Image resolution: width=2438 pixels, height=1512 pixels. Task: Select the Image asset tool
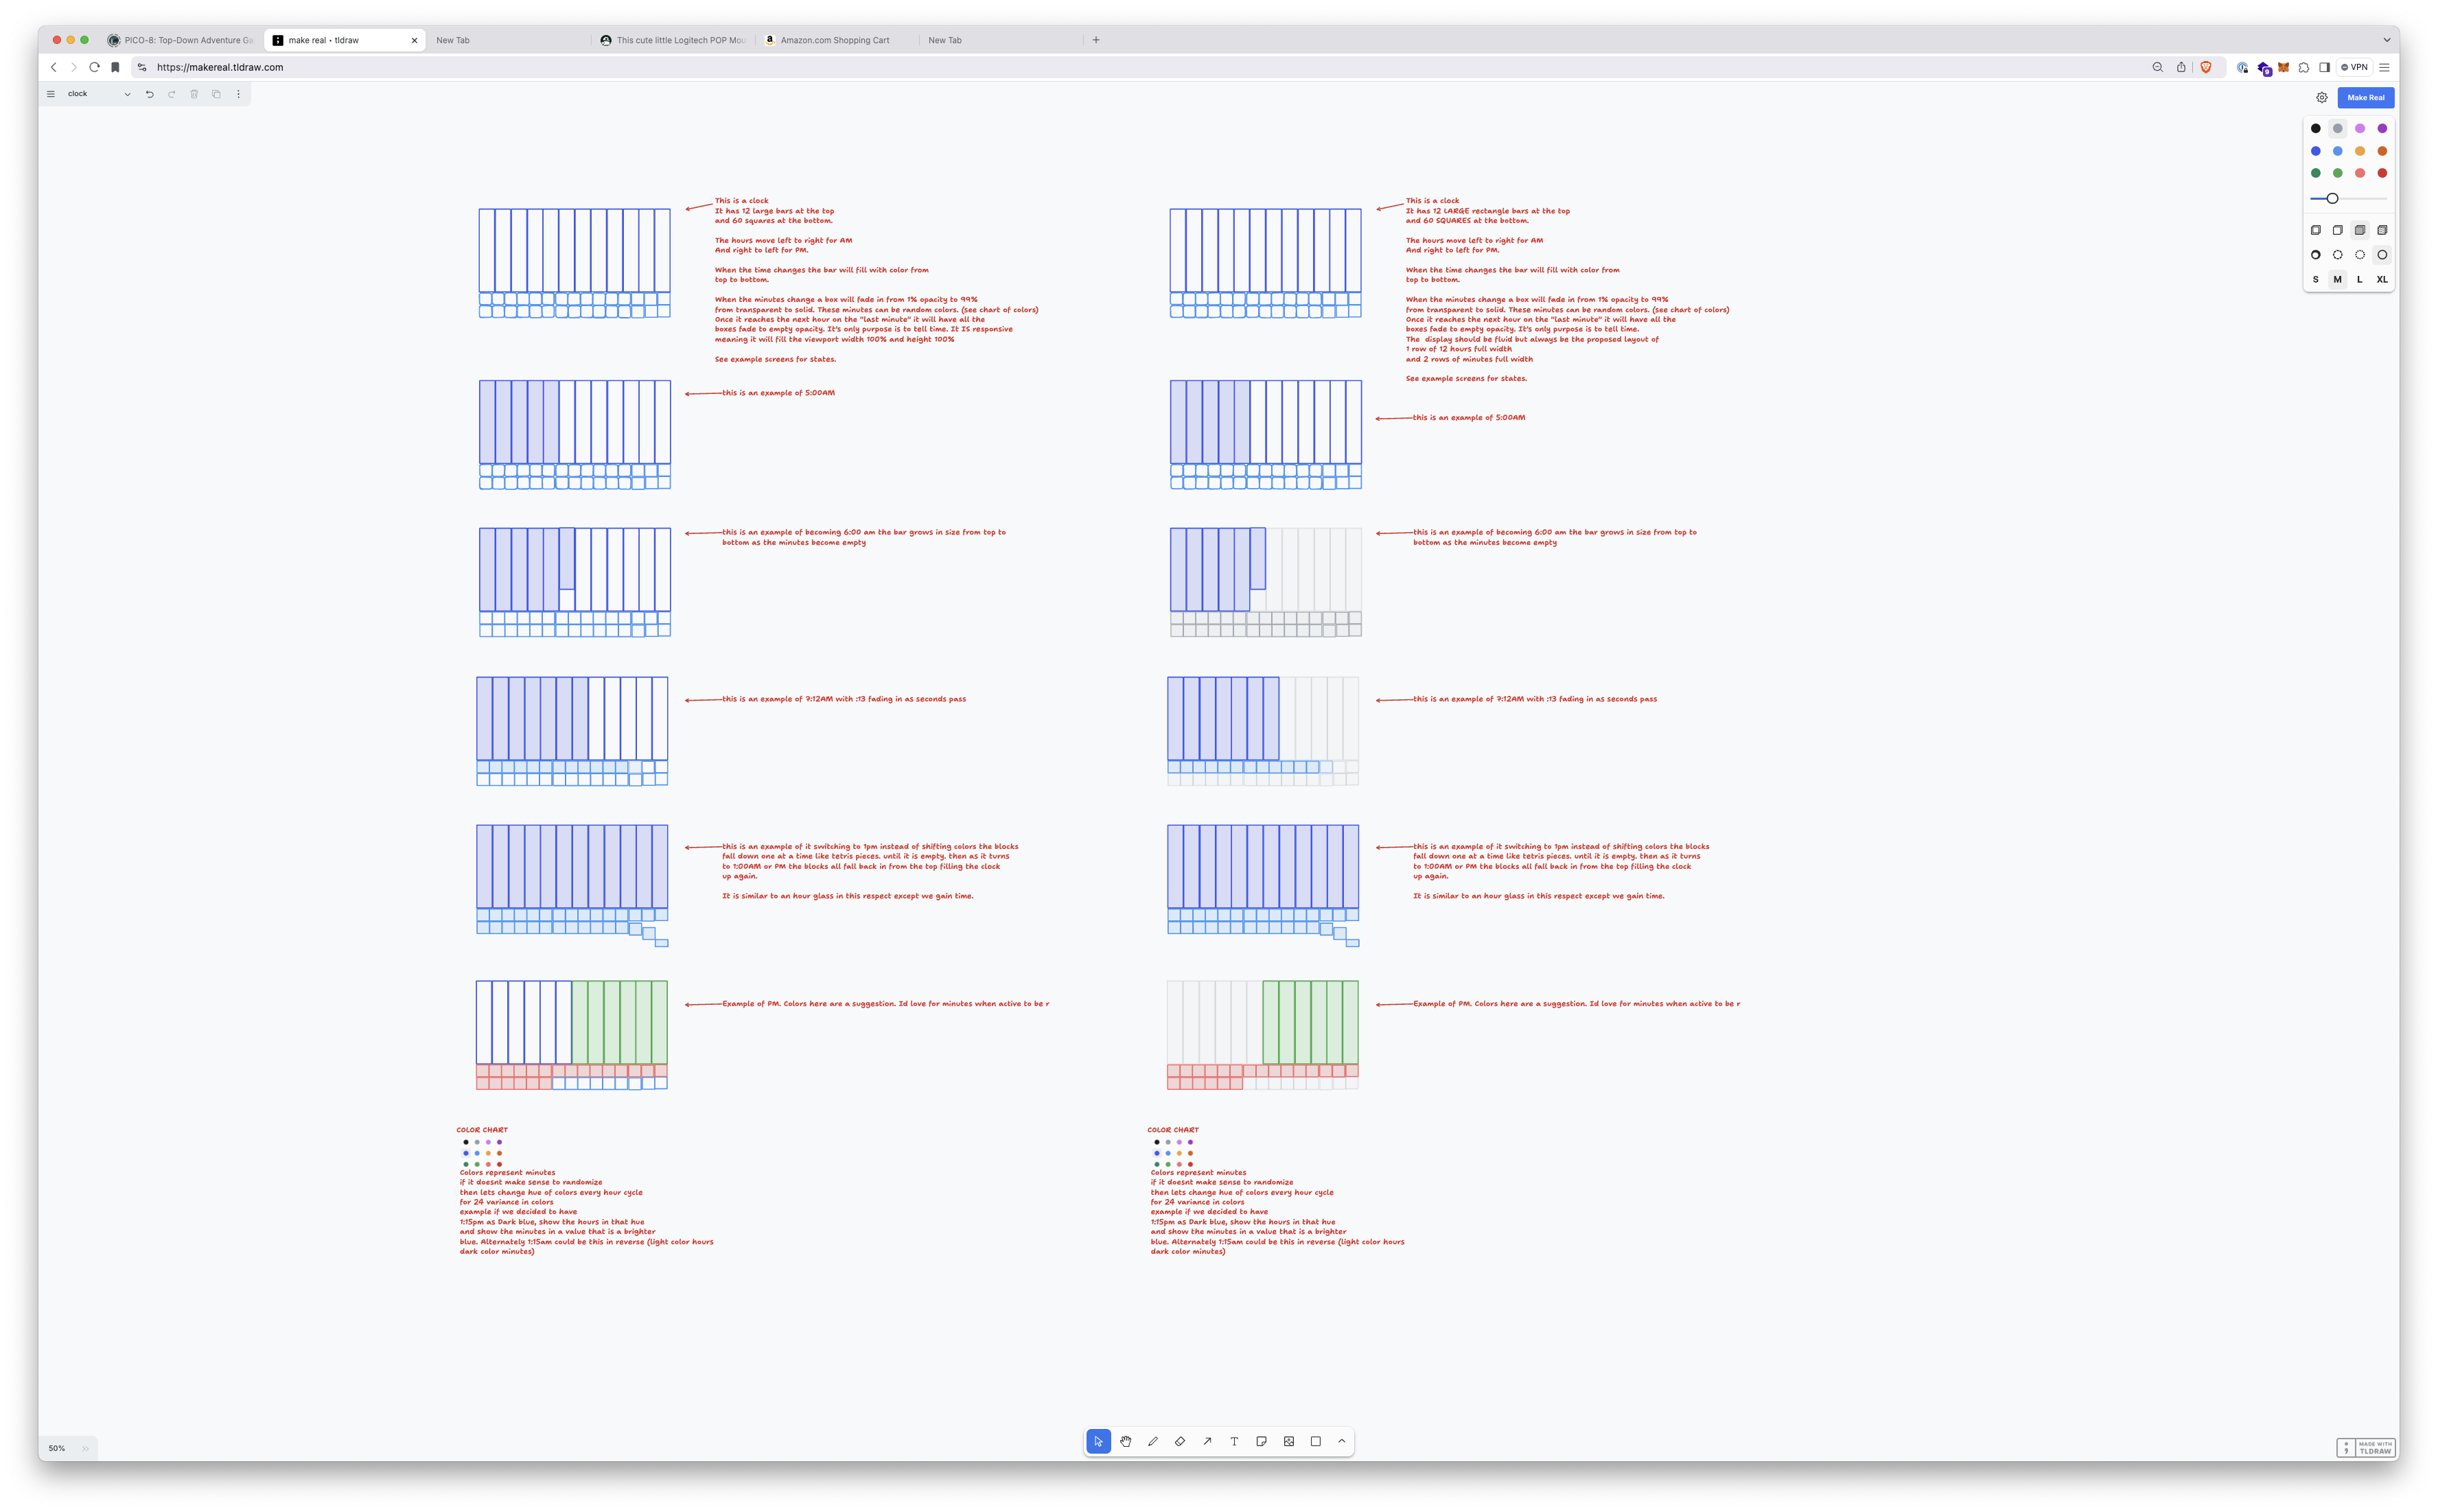(x=1288, y=1441)
